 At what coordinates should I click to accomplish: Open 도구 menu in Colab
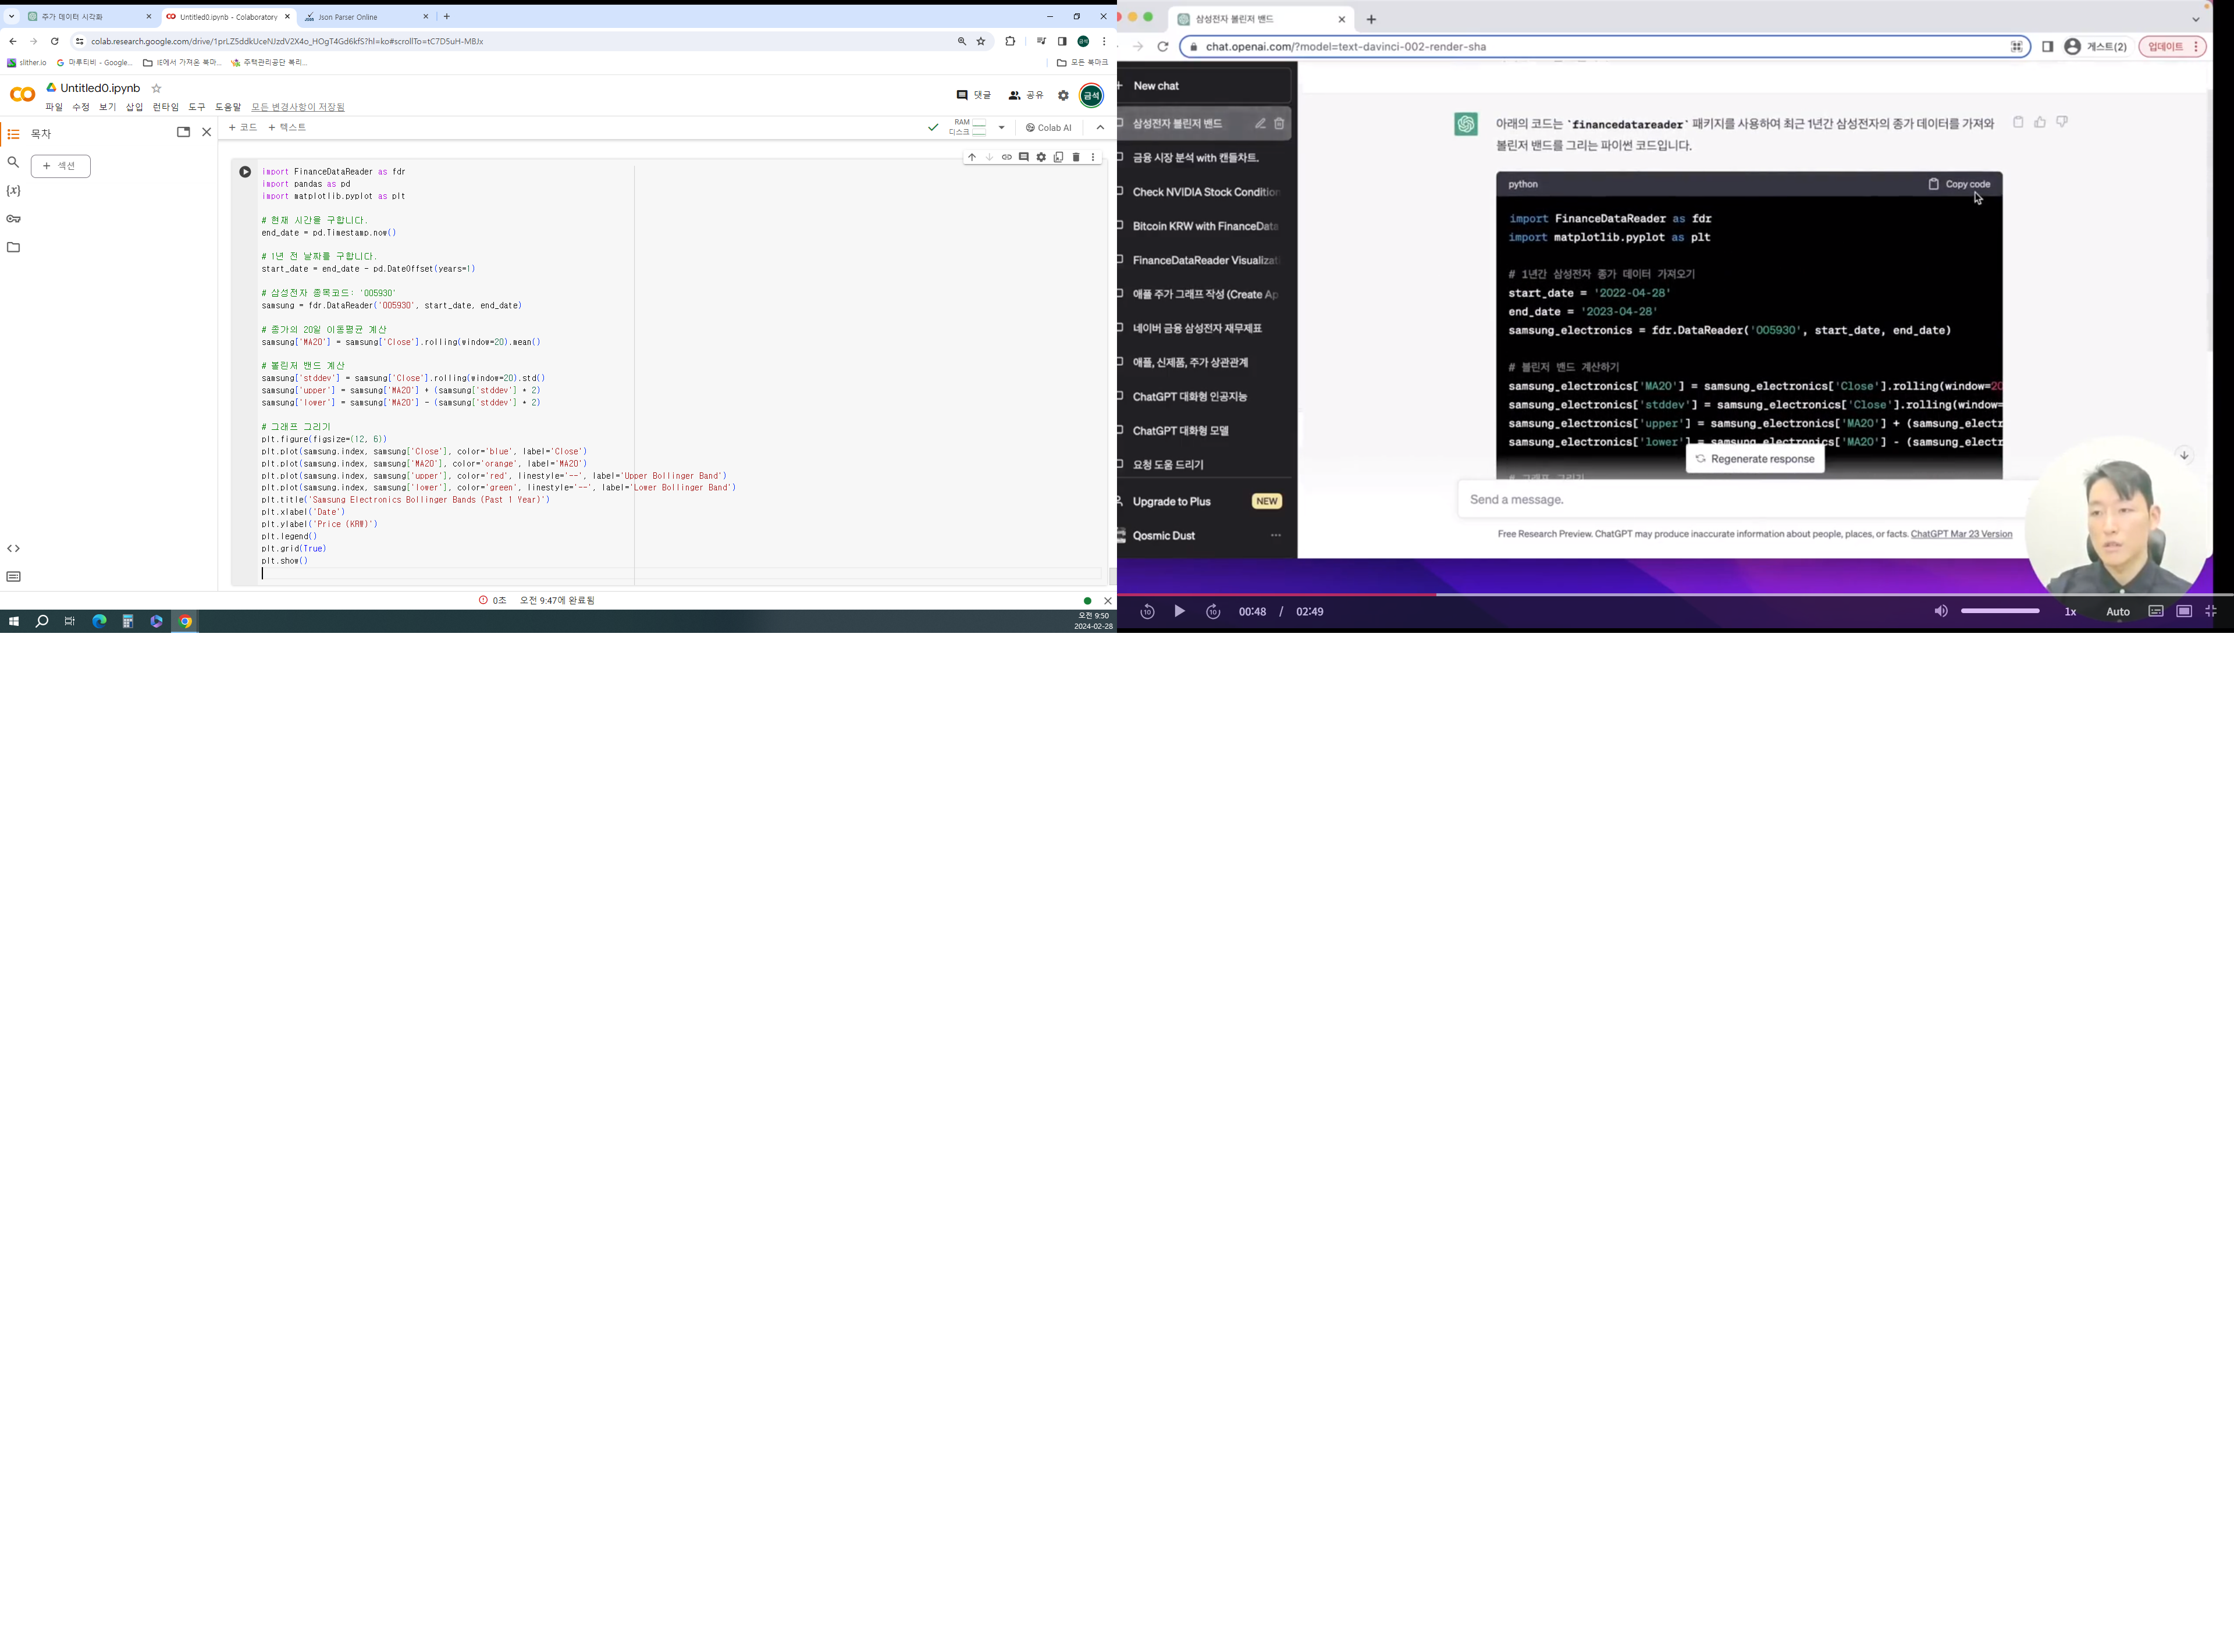pos(197,107)
